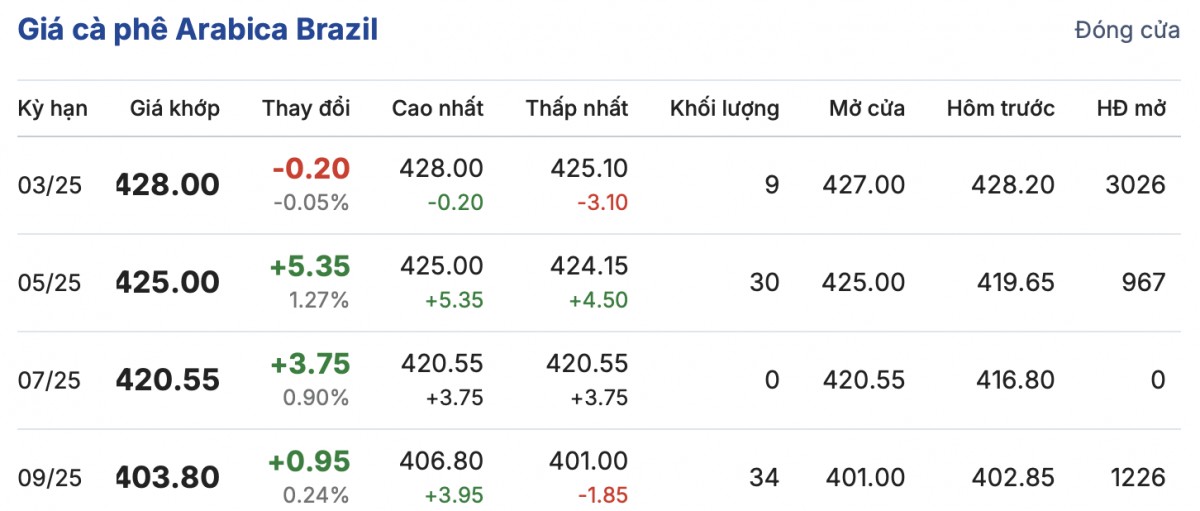The width and height of the screenshot is (1200, 511).
Task: Click the "Hôm trước" column header
Action: (x=1000, y=108)
